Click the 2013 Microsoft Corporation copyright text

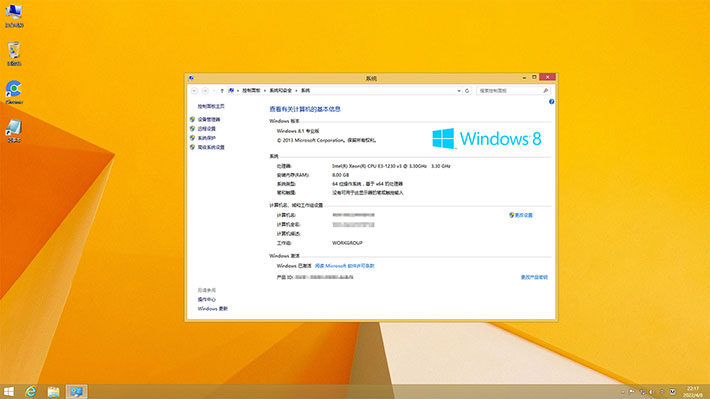pyautogui.click(x=326, y=140)
